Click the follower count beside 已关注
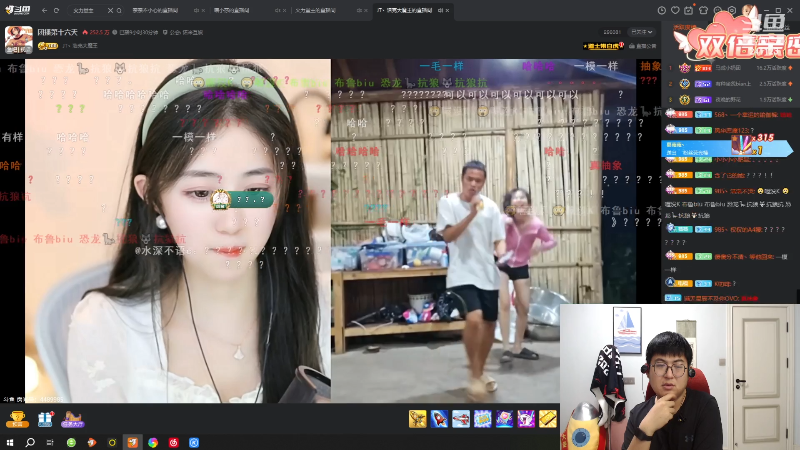Image resolution: width=800 pixels, height=450 pixels. pyautogui.click(x=612, y=32)
